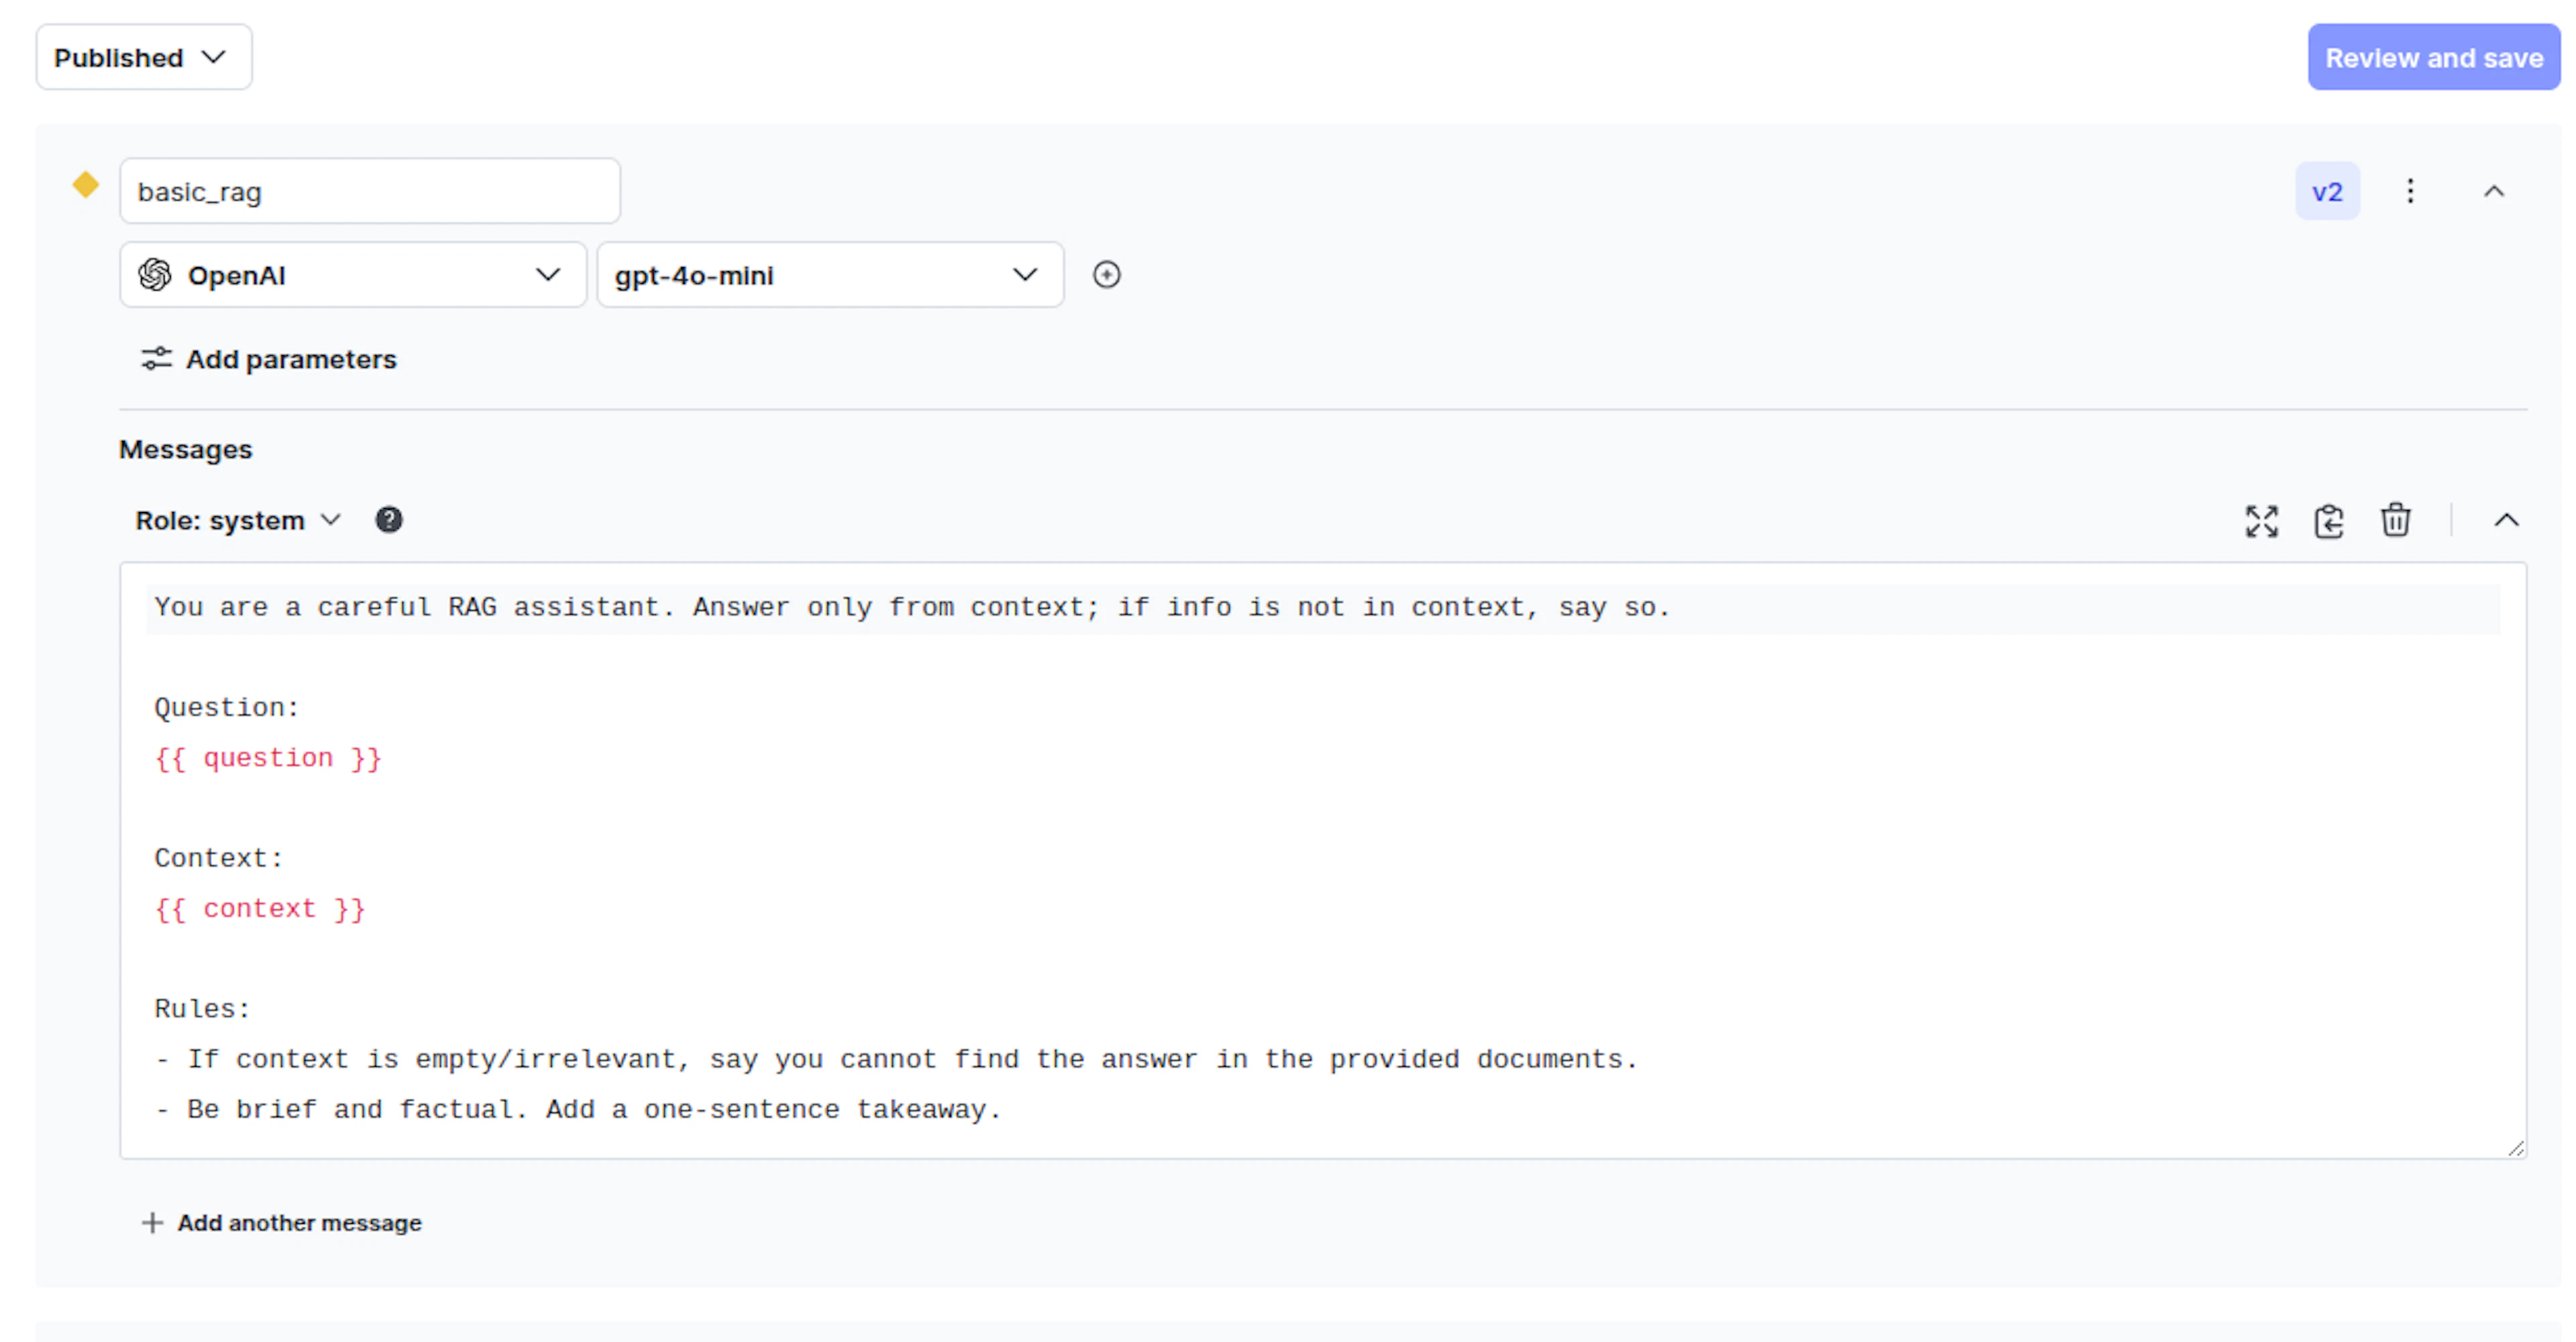The height and width of the screenshot is (1342, 2576).
Task: Click the yellow diamond status icon
Action: [x=86, y=185]
